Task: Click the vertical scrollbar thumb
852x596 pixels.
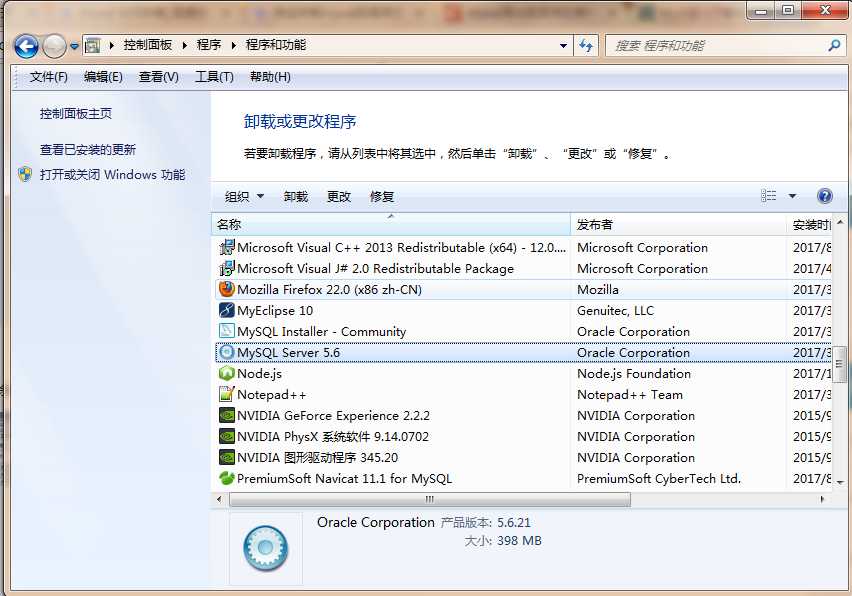Action: tap(840, 364)
